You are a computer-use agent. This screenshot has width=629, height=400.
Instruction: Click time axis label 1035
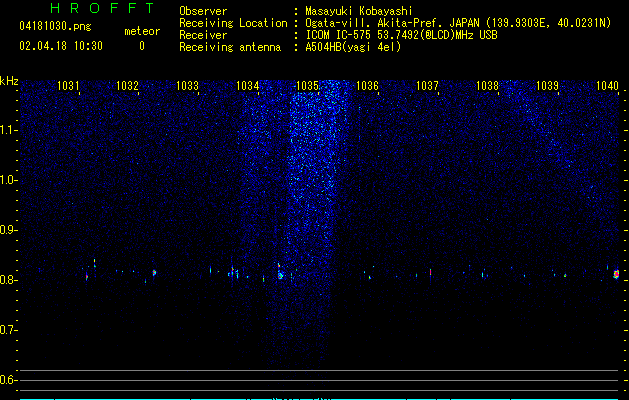point(307,85)
